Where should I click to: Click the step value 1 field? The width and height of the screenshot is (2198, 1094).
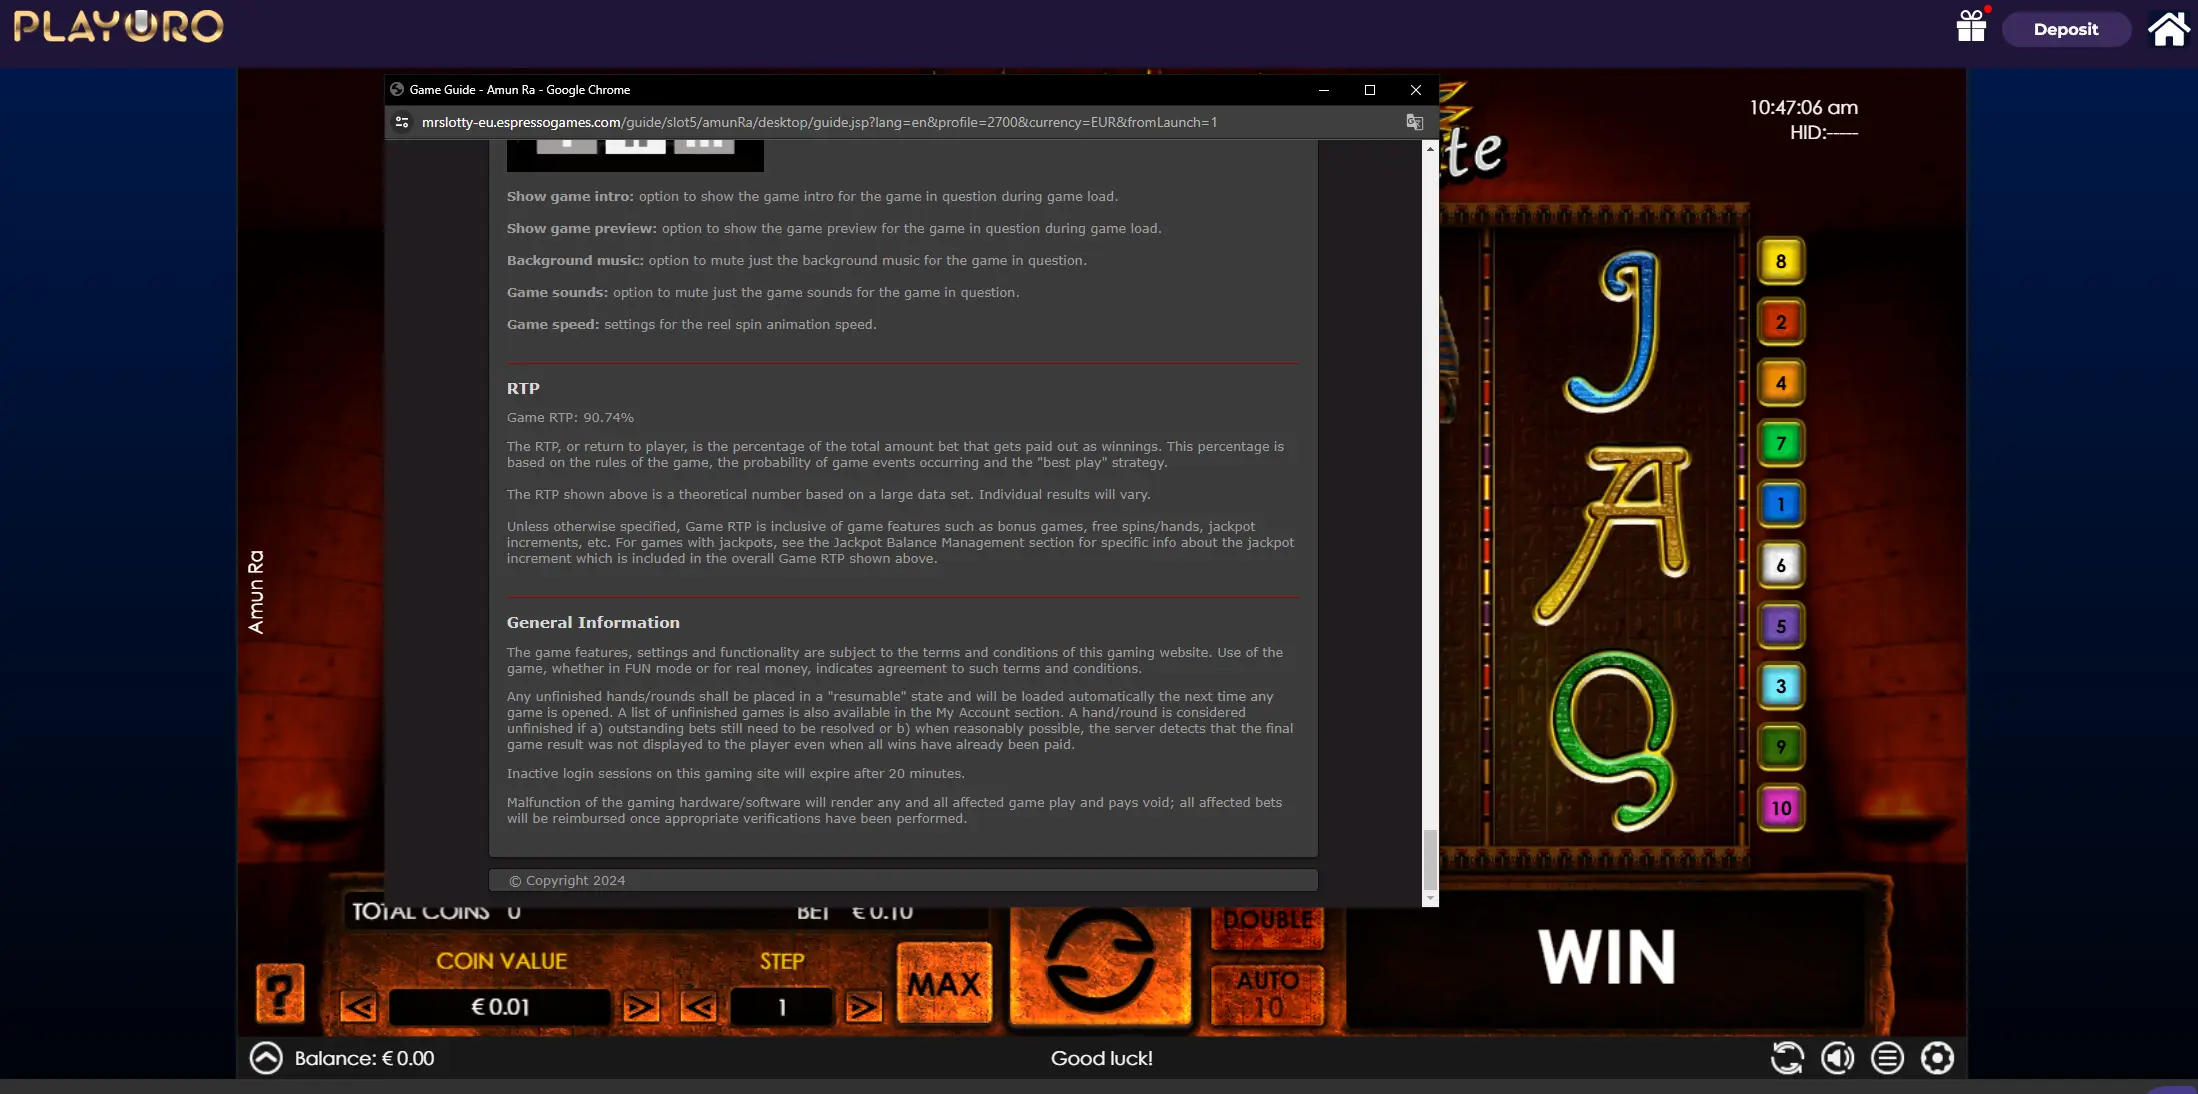point(781,1007)
